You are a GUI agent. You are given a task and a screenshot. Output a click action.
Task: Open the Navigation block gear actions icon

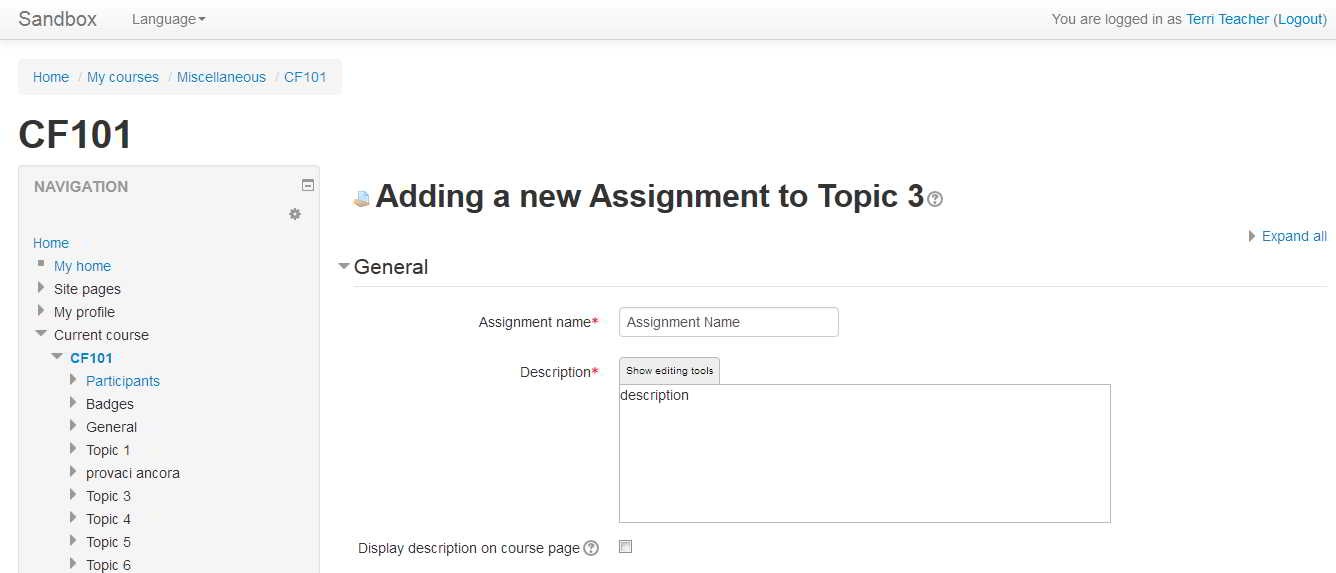(x=295, y=214)
